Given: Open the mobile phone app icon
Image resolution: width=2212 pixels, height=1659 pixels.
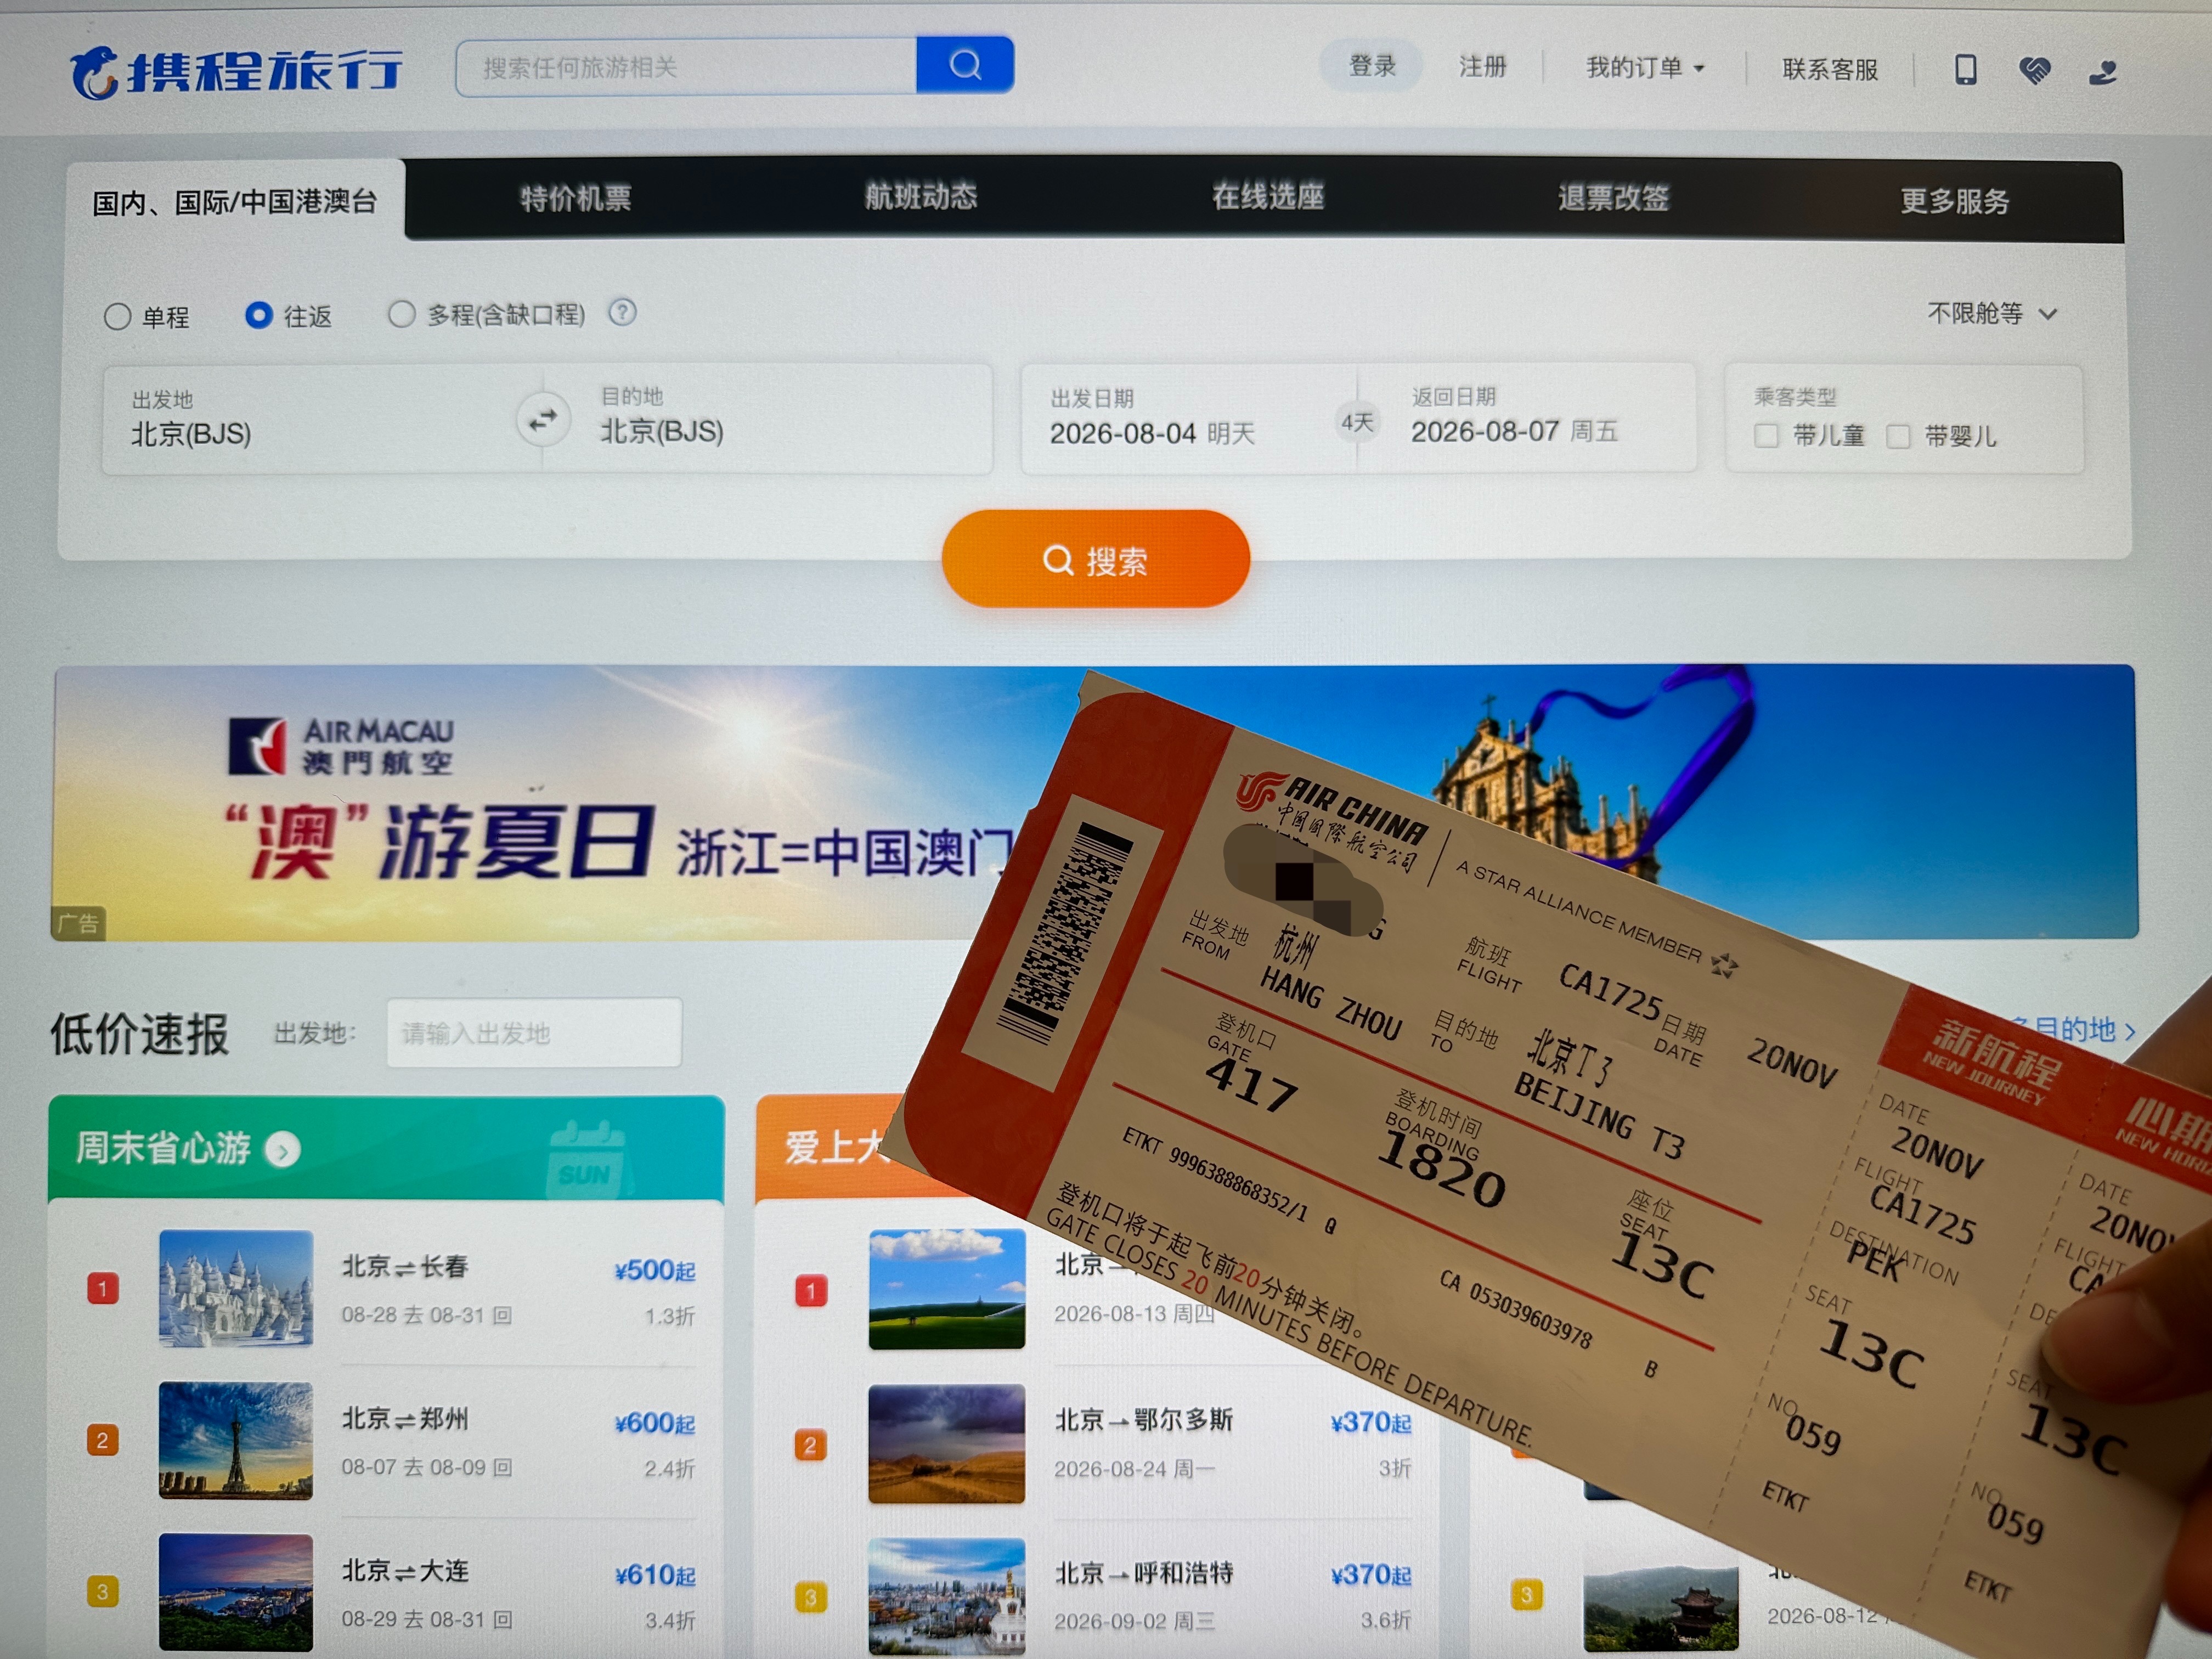Looking at the screenshot, I should tap(1965, 69).
